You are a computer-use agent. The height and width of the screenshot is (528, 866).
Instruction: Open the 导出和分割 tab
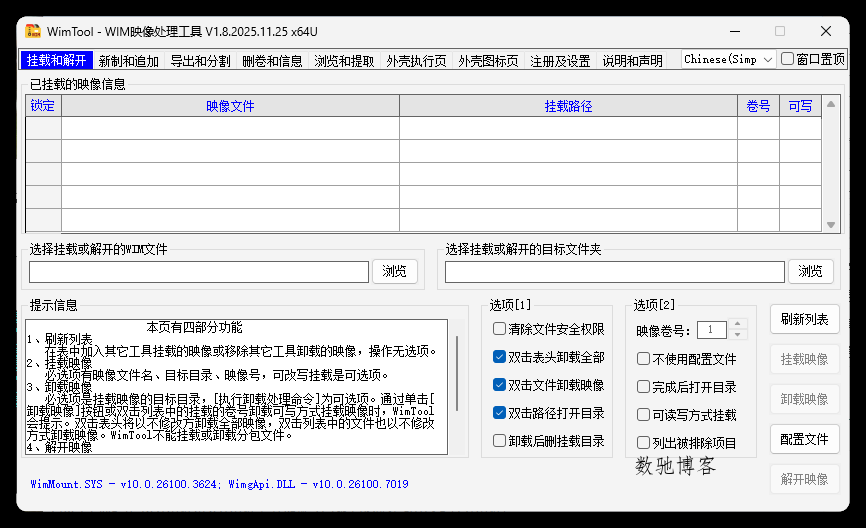[x=200, y=60]
